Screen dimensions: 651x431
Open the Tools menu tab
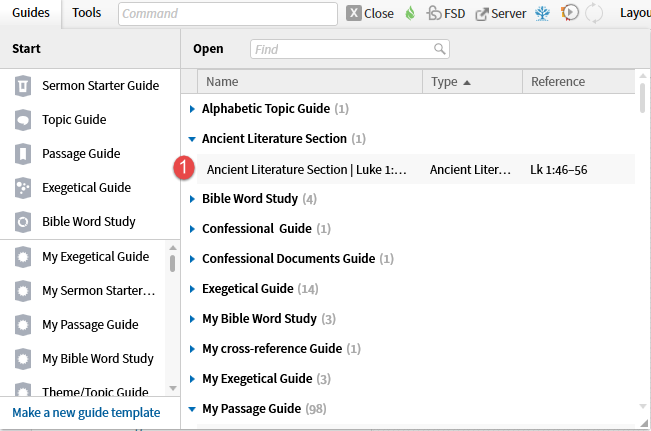tap(86, 13)
